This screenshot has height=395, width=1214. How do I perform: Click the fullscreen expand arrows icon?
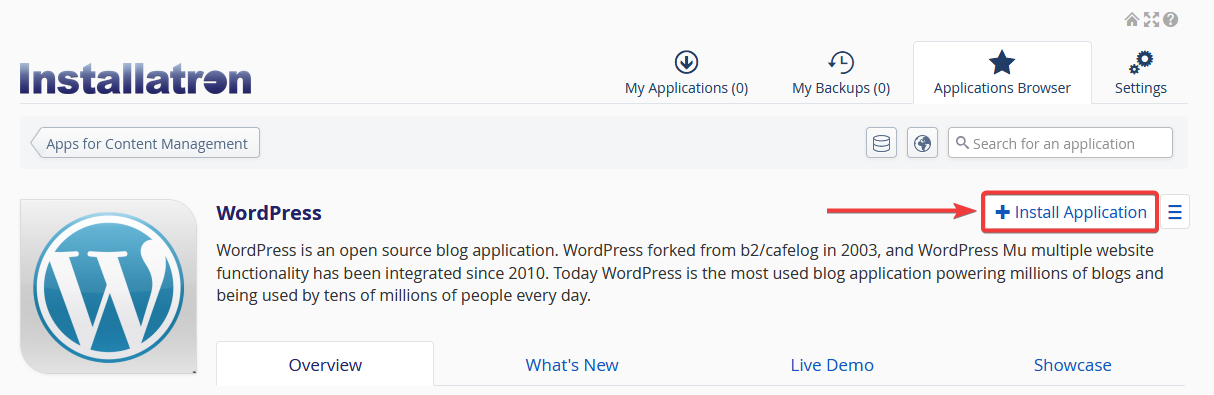point(1151,19)
